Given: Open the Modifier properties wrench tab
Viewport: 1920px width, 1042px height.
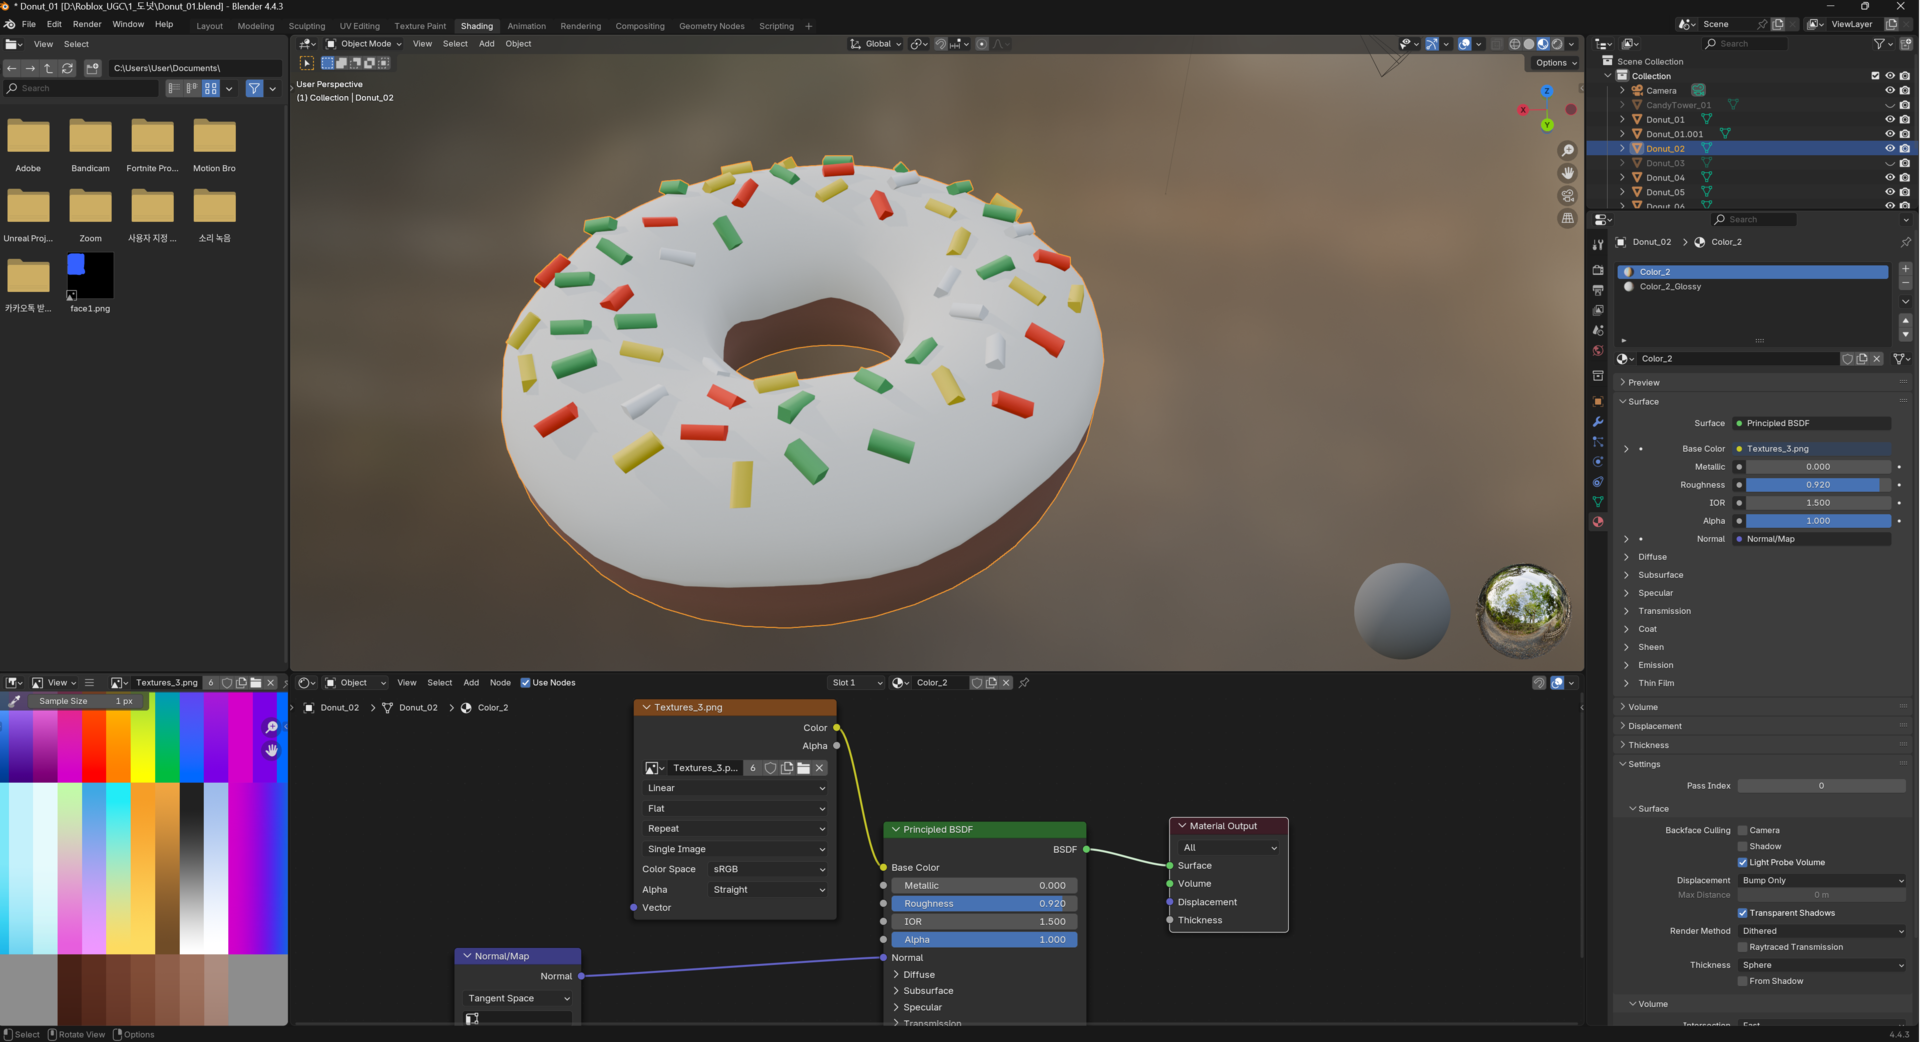Looking at the screenshot, I should pos(1597,420).
